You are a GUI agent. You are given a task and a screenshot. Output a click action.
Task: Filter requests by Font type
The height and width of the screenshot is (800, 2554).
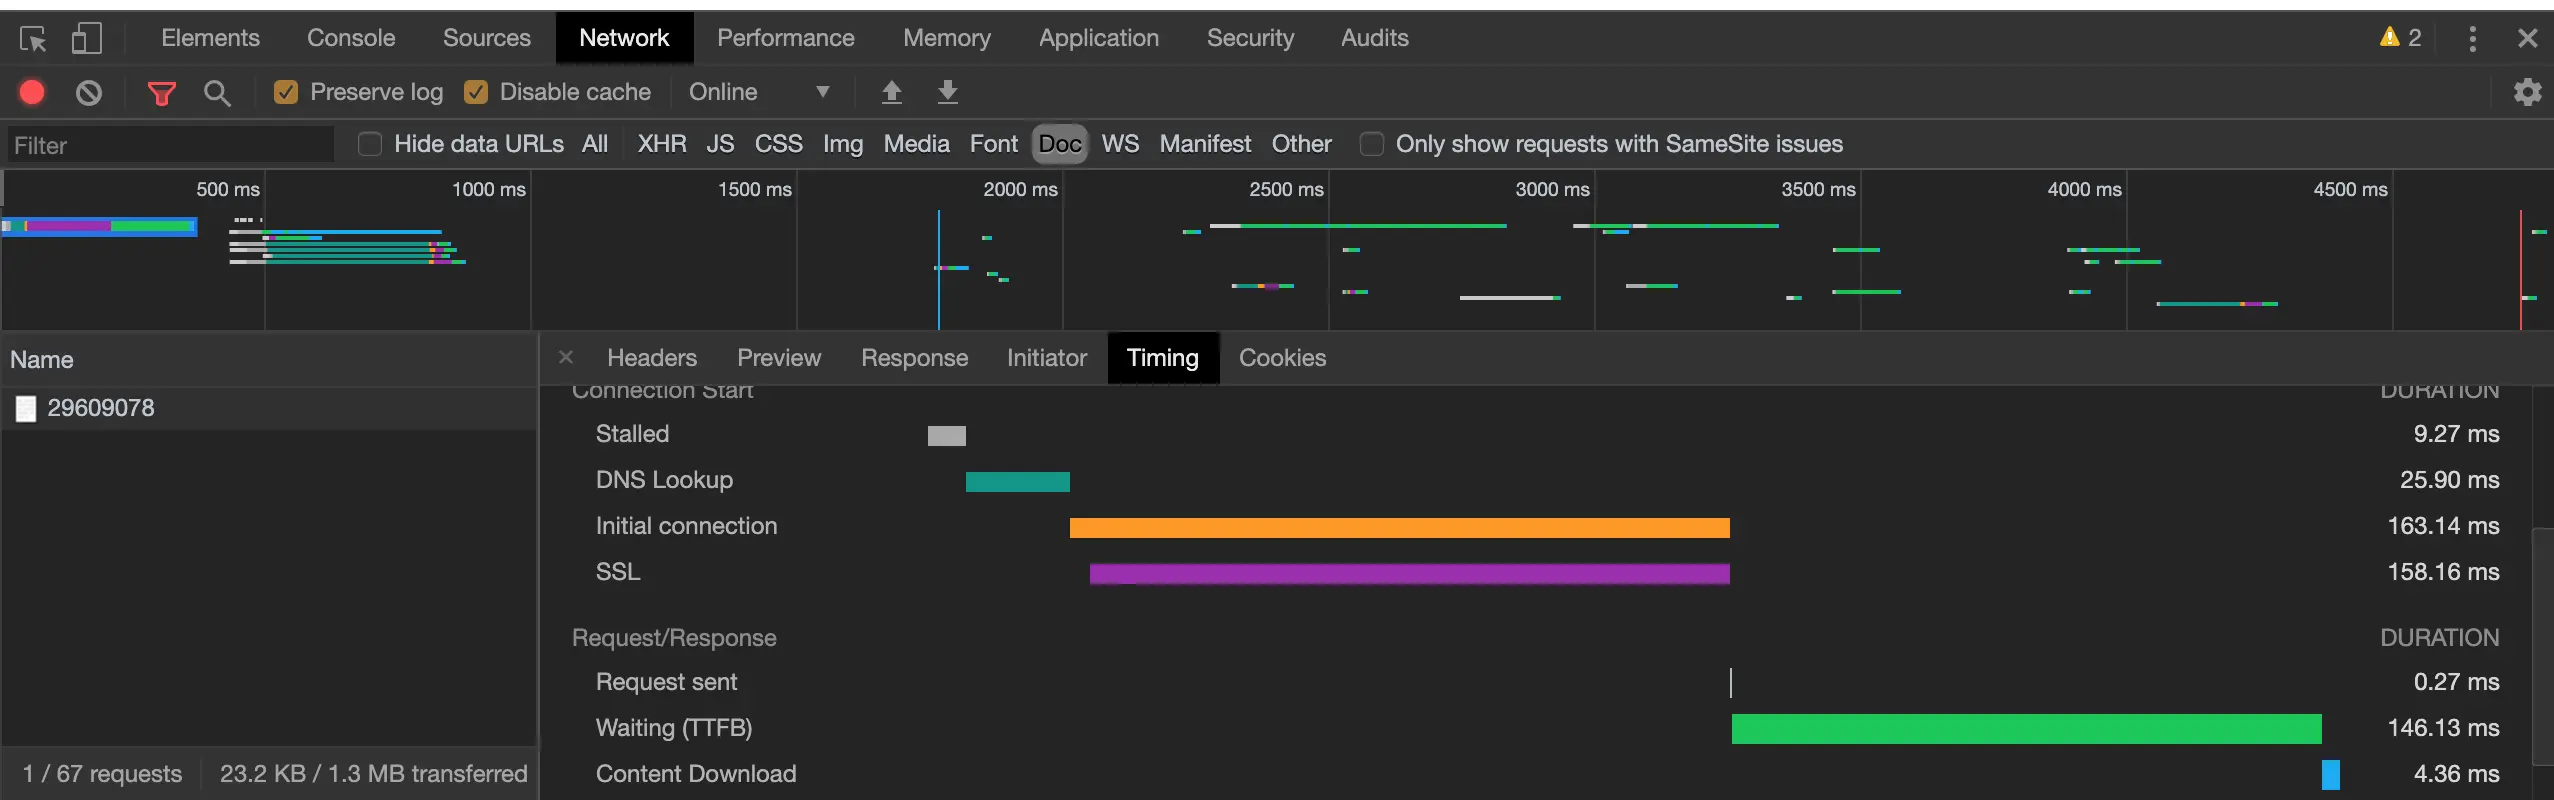click(x=994, y=144)
